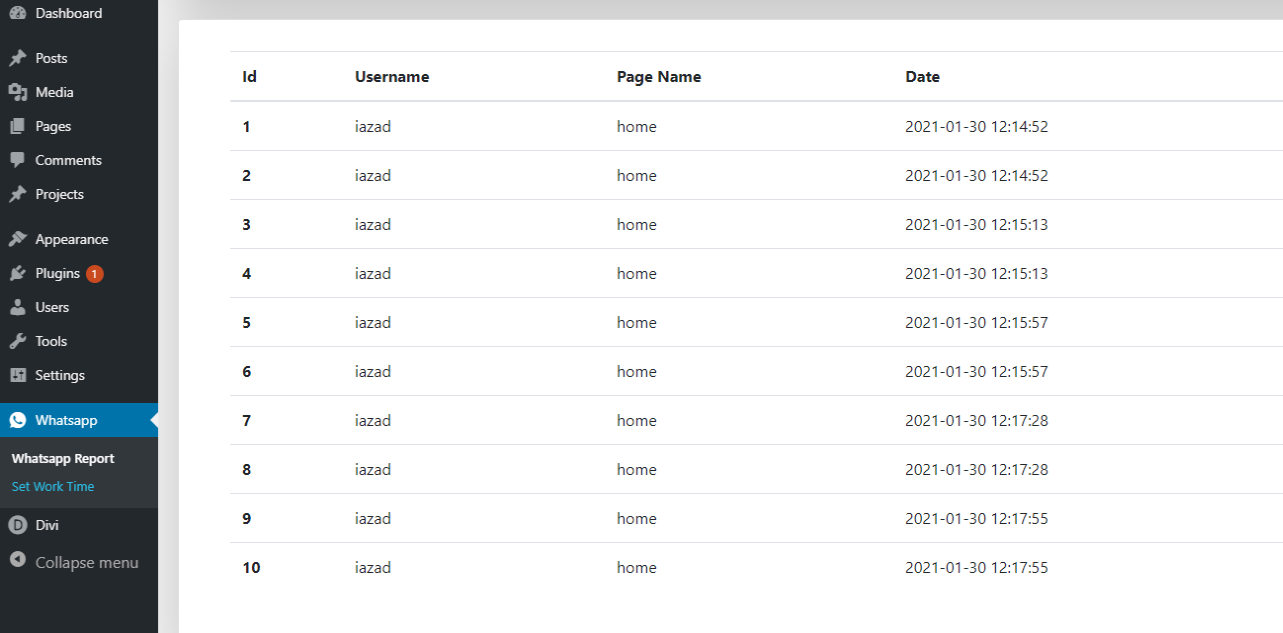Click the Divi circle icon
This screenshot has width=1283, height=633.
point(17,525)
